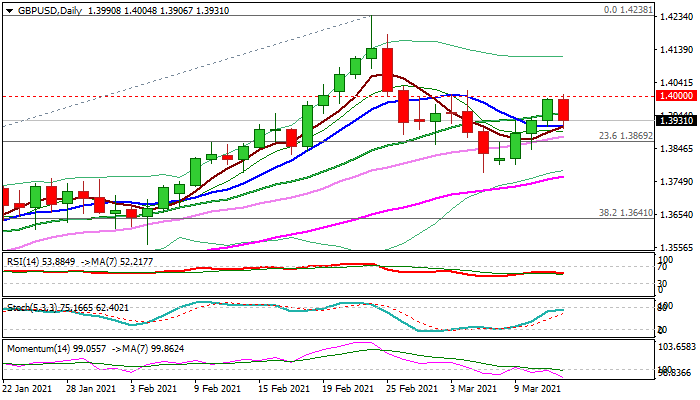Click the 15 Feb 2021 date label
700x400 pixels.
click(x=282, y=388)
